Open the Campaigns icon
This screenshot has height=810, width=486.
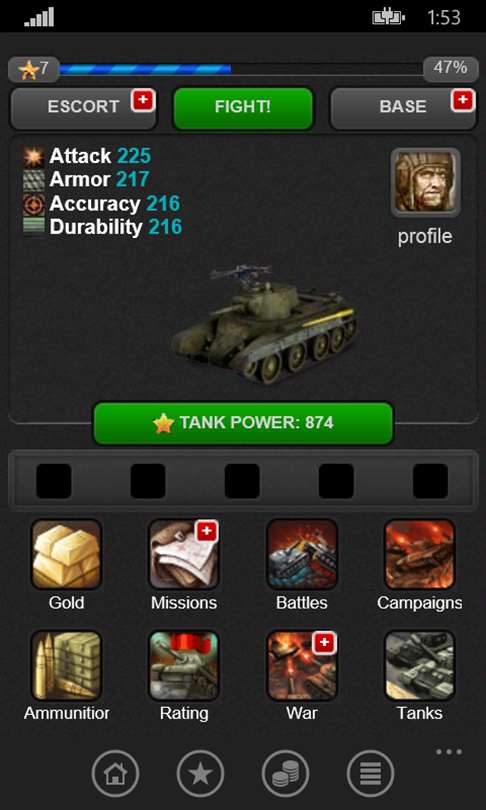pos(419,554)
